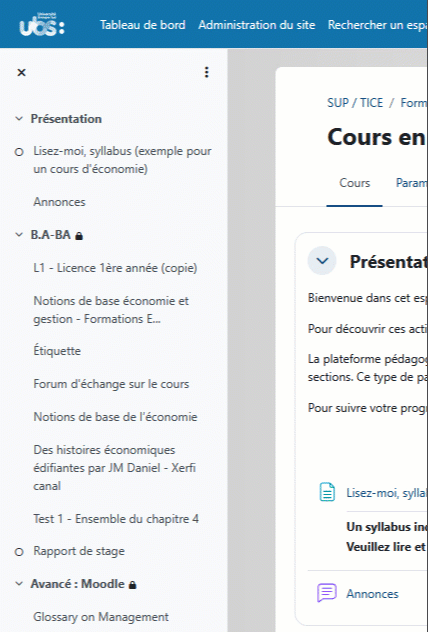Click the UBS university logo

point(42,25)
